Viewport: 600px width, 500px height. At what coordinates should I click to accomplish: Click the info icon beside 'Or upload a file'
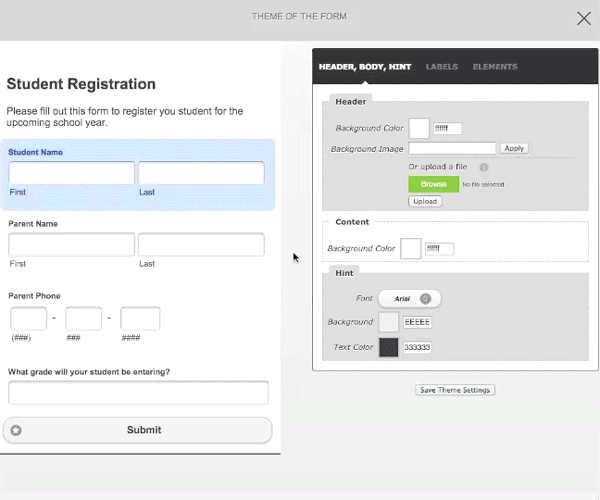(484, 167)
